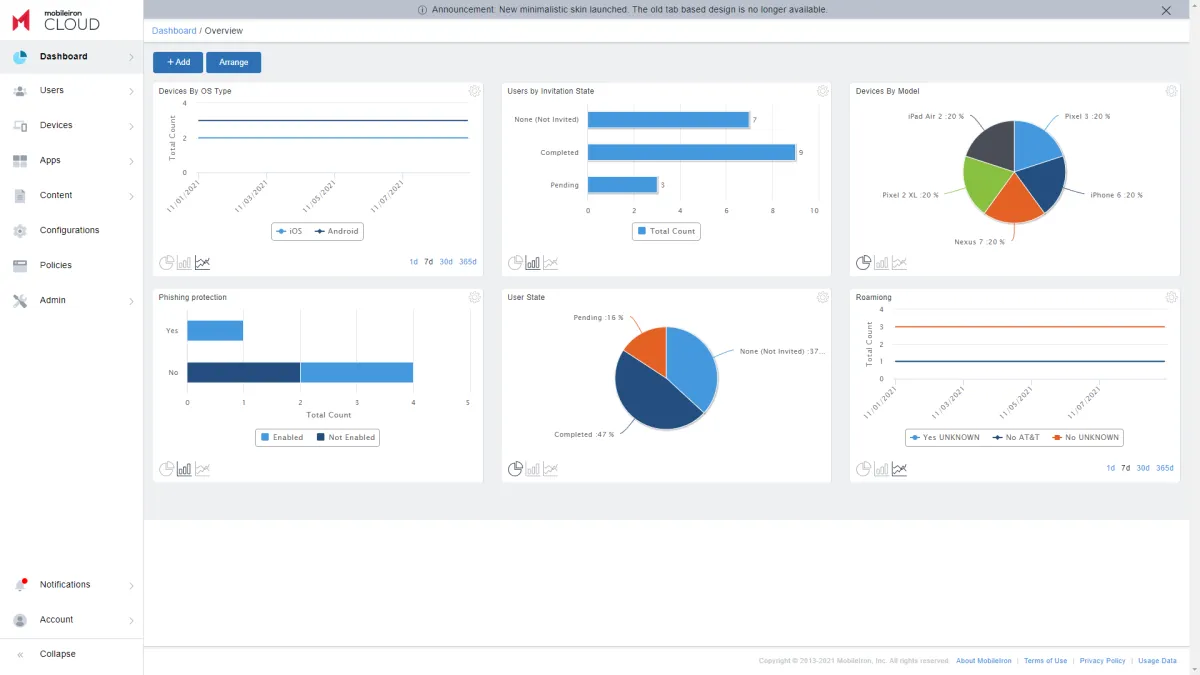
Task: Click the + Add button
Action: pyautogui.click(x=178, y=62)
